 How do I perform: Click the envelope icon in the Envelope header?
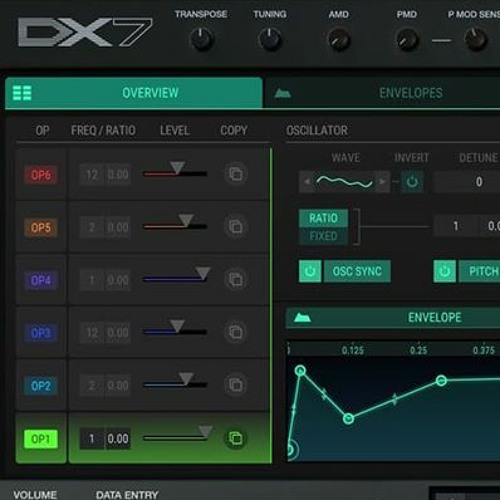(302, 318)
